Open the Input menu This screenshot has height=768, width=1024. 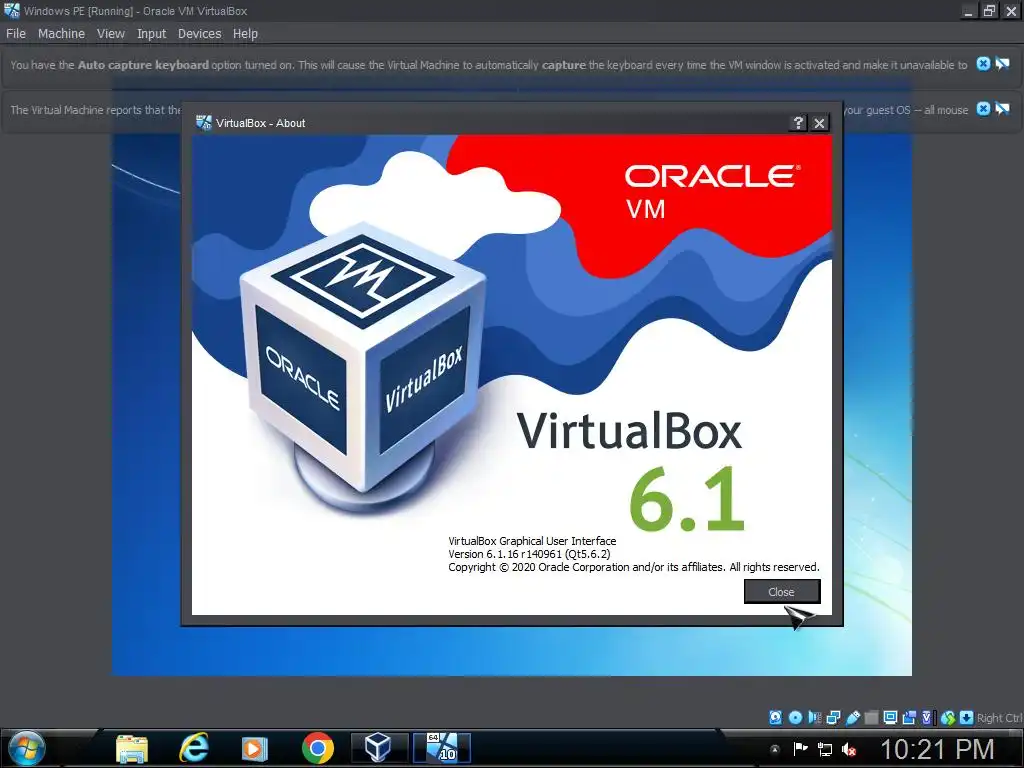[x=151, y=33]
